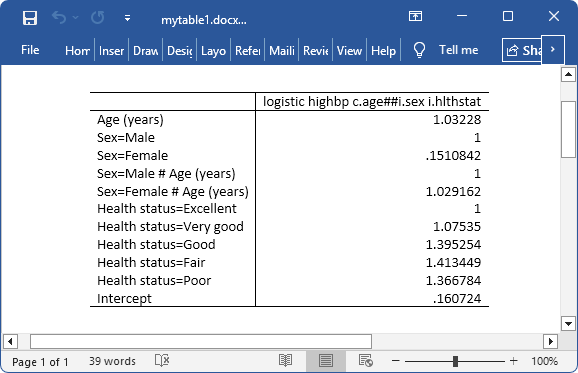Screen dimensions: 578x373
Task: Click the 'Intercept' row label
Action: point(124,299)
